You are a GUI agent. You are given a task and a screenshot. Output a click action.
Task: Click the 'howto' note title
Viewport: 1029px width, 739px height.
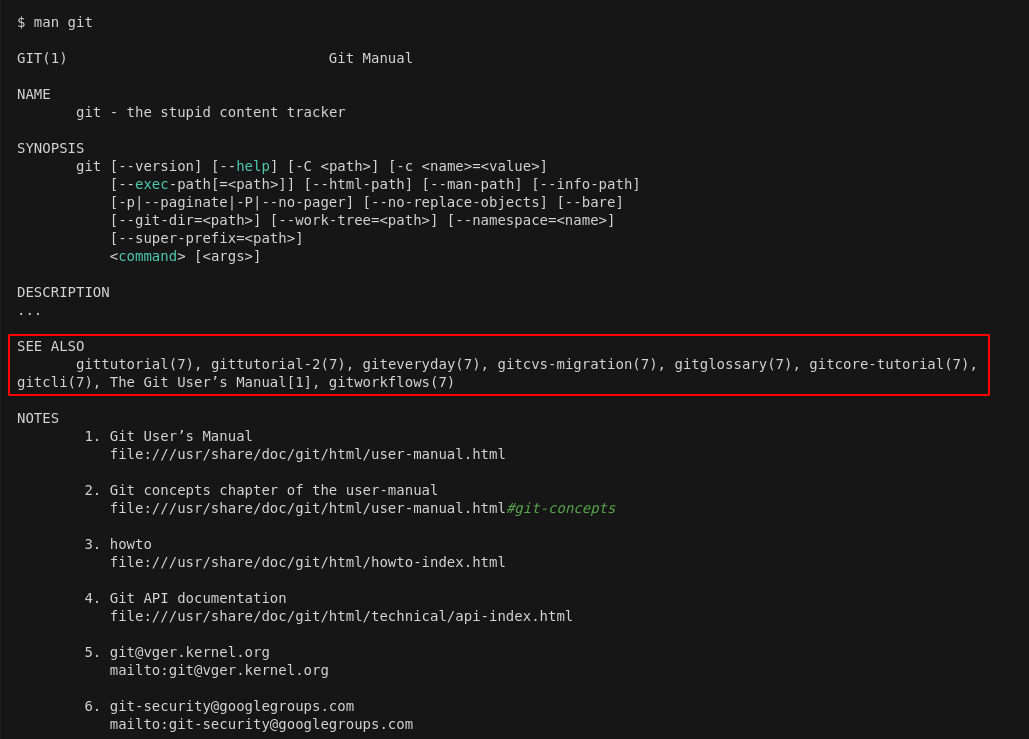point(131,545)
